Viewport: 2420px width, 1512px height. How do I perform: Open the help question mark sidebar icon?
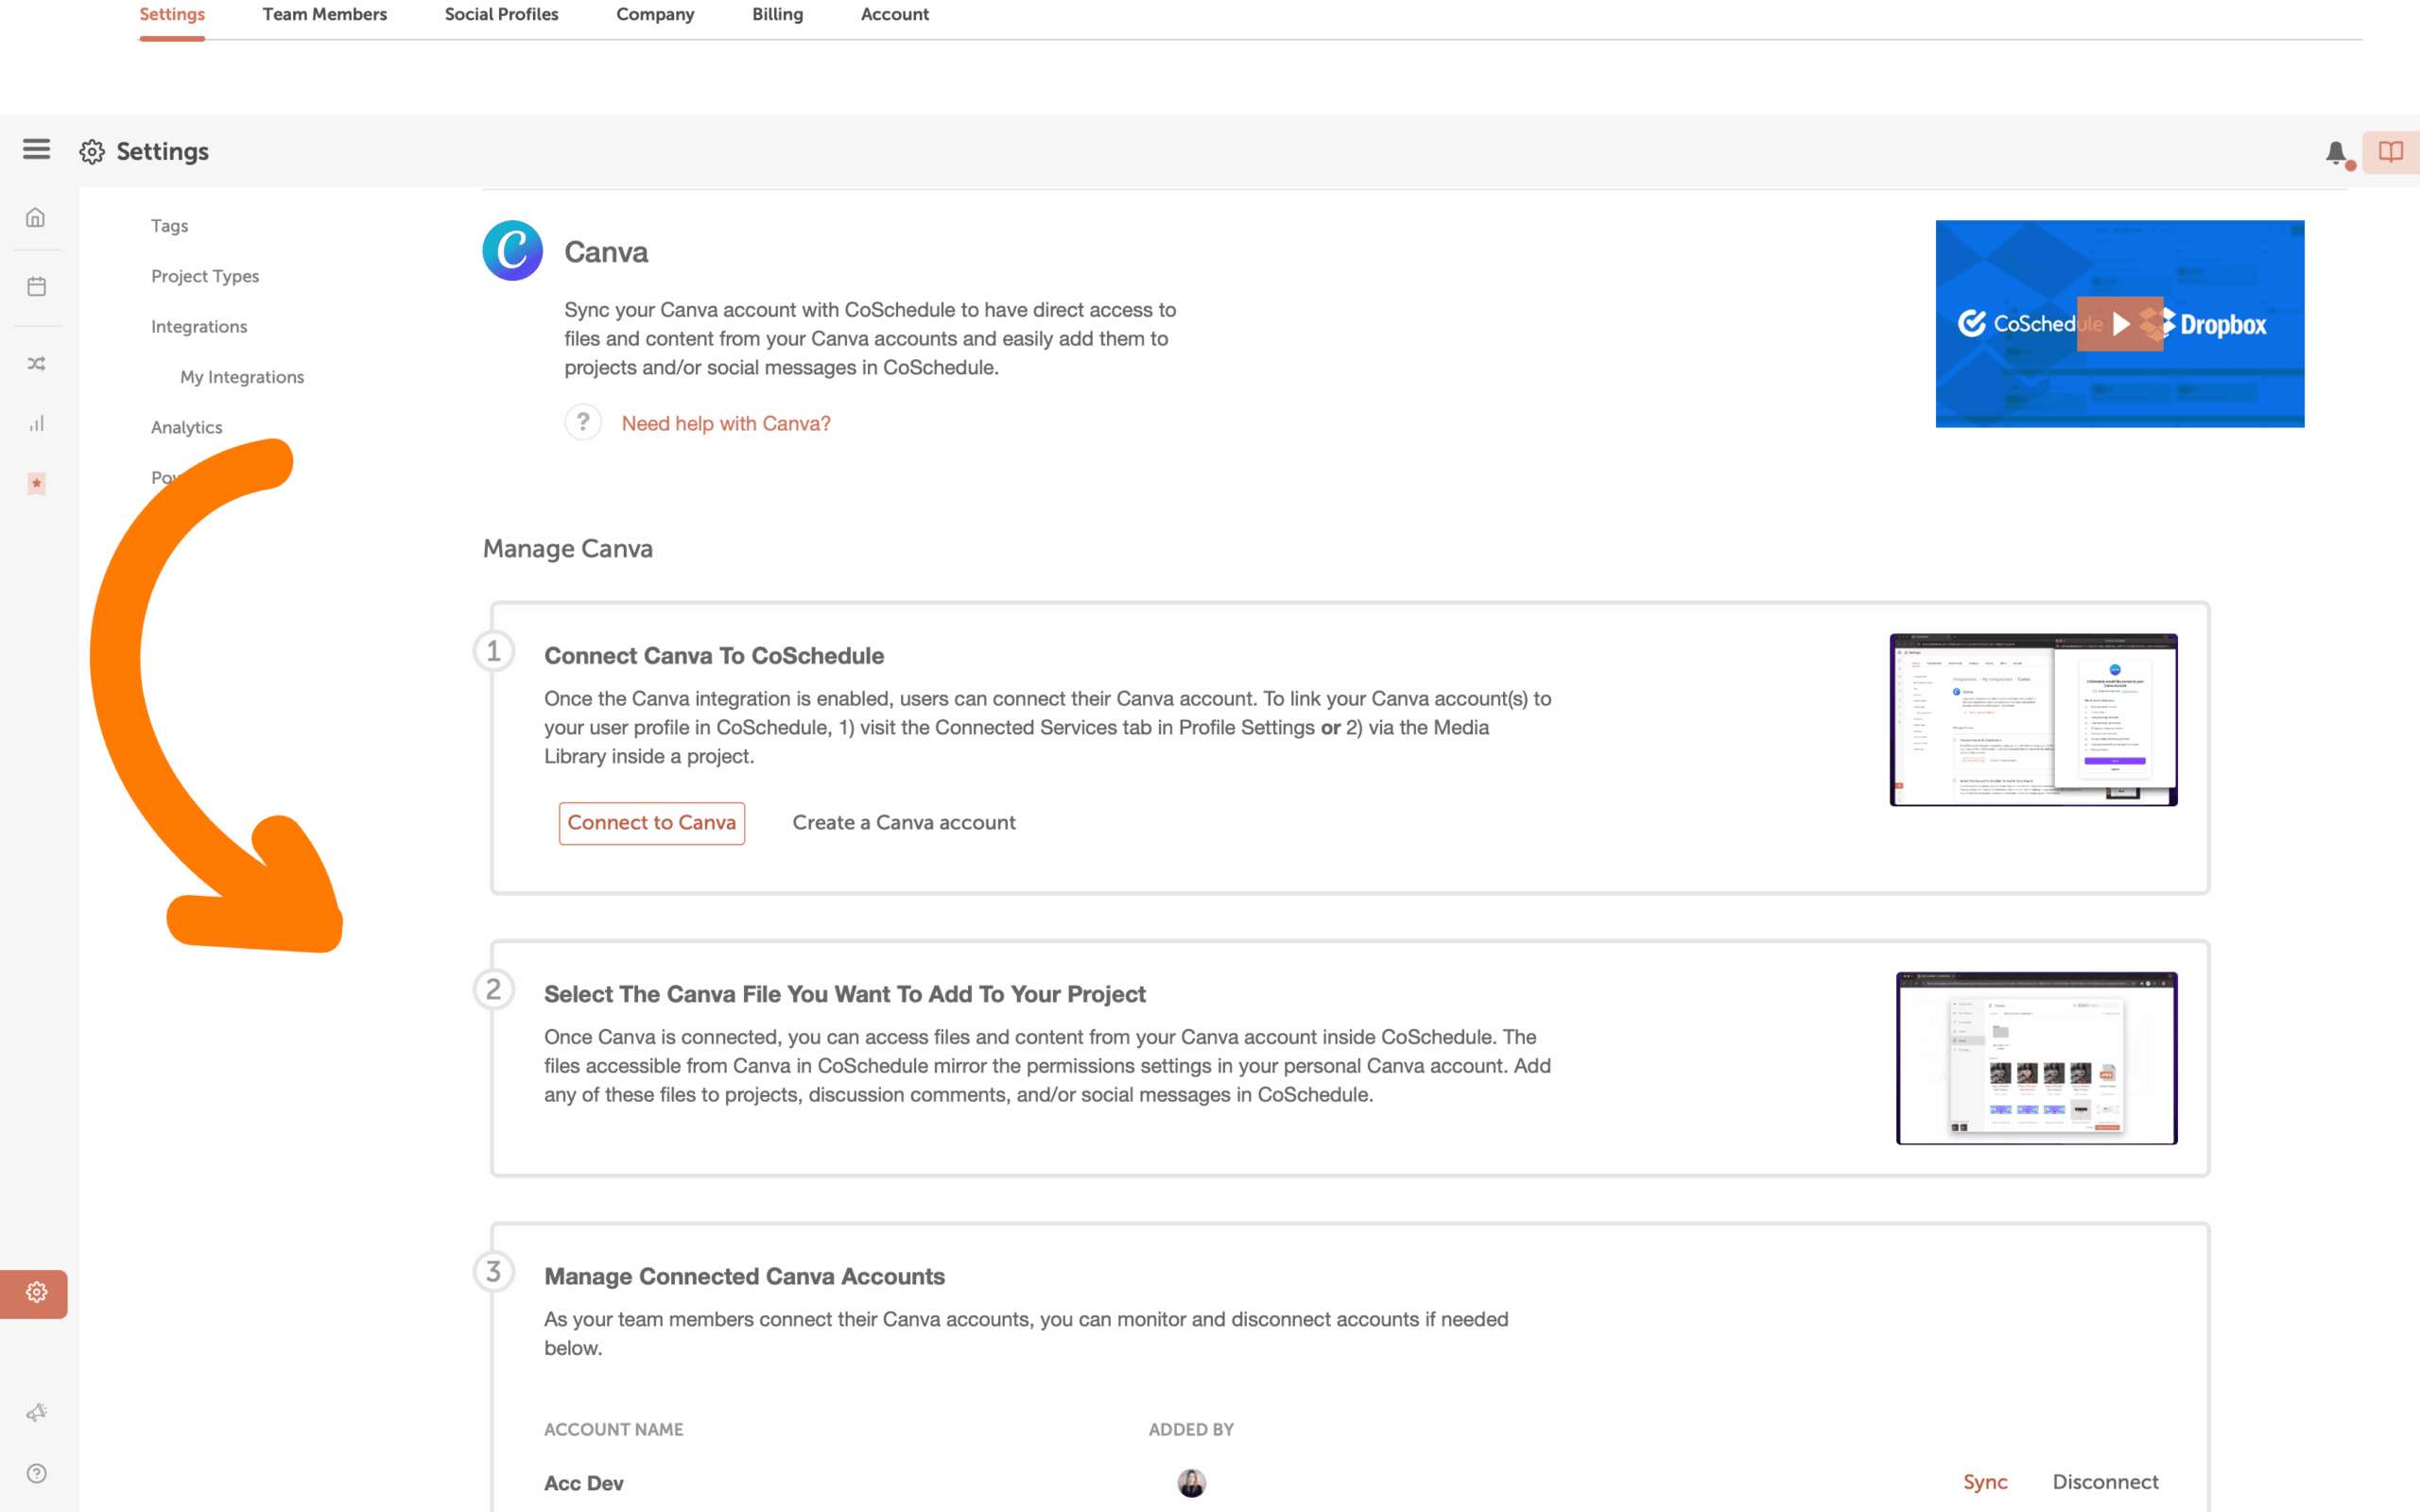pos(36,1473)
